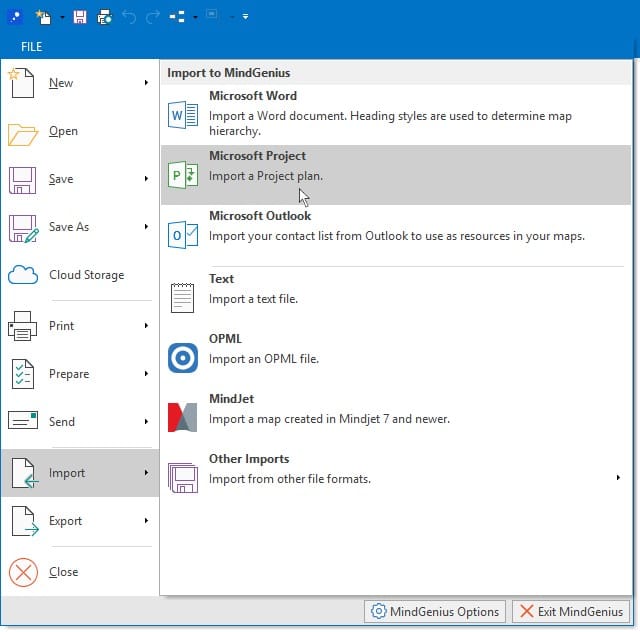Image resolution: width=640 pixels, height=632 pixels.
Task: Choose OPML import option
Action: (x=396, y=358)
